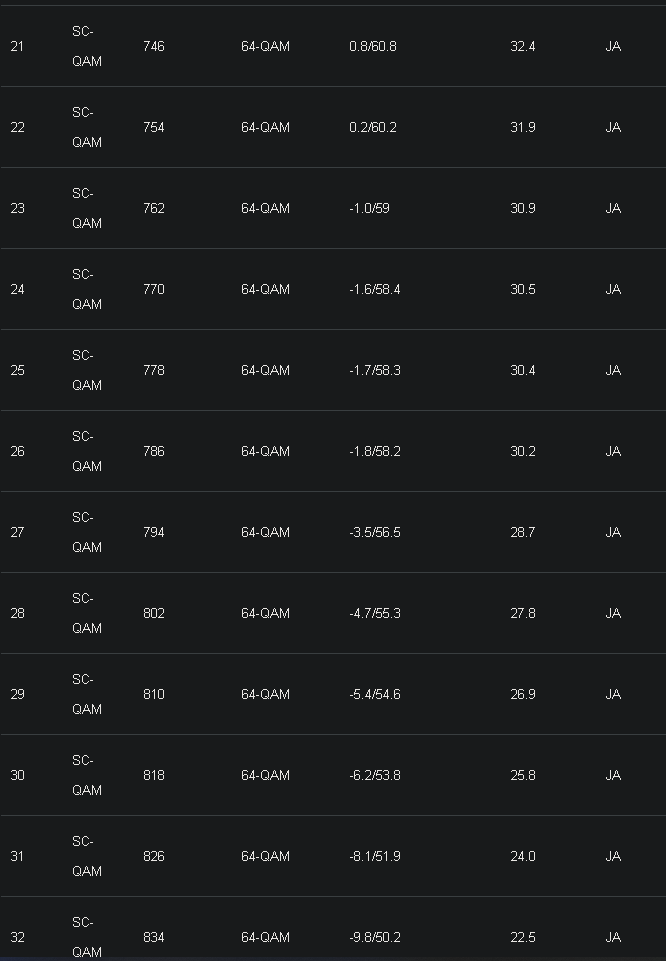
Task: Select the -1.0/59 power level cell
Action: [369, 209]
